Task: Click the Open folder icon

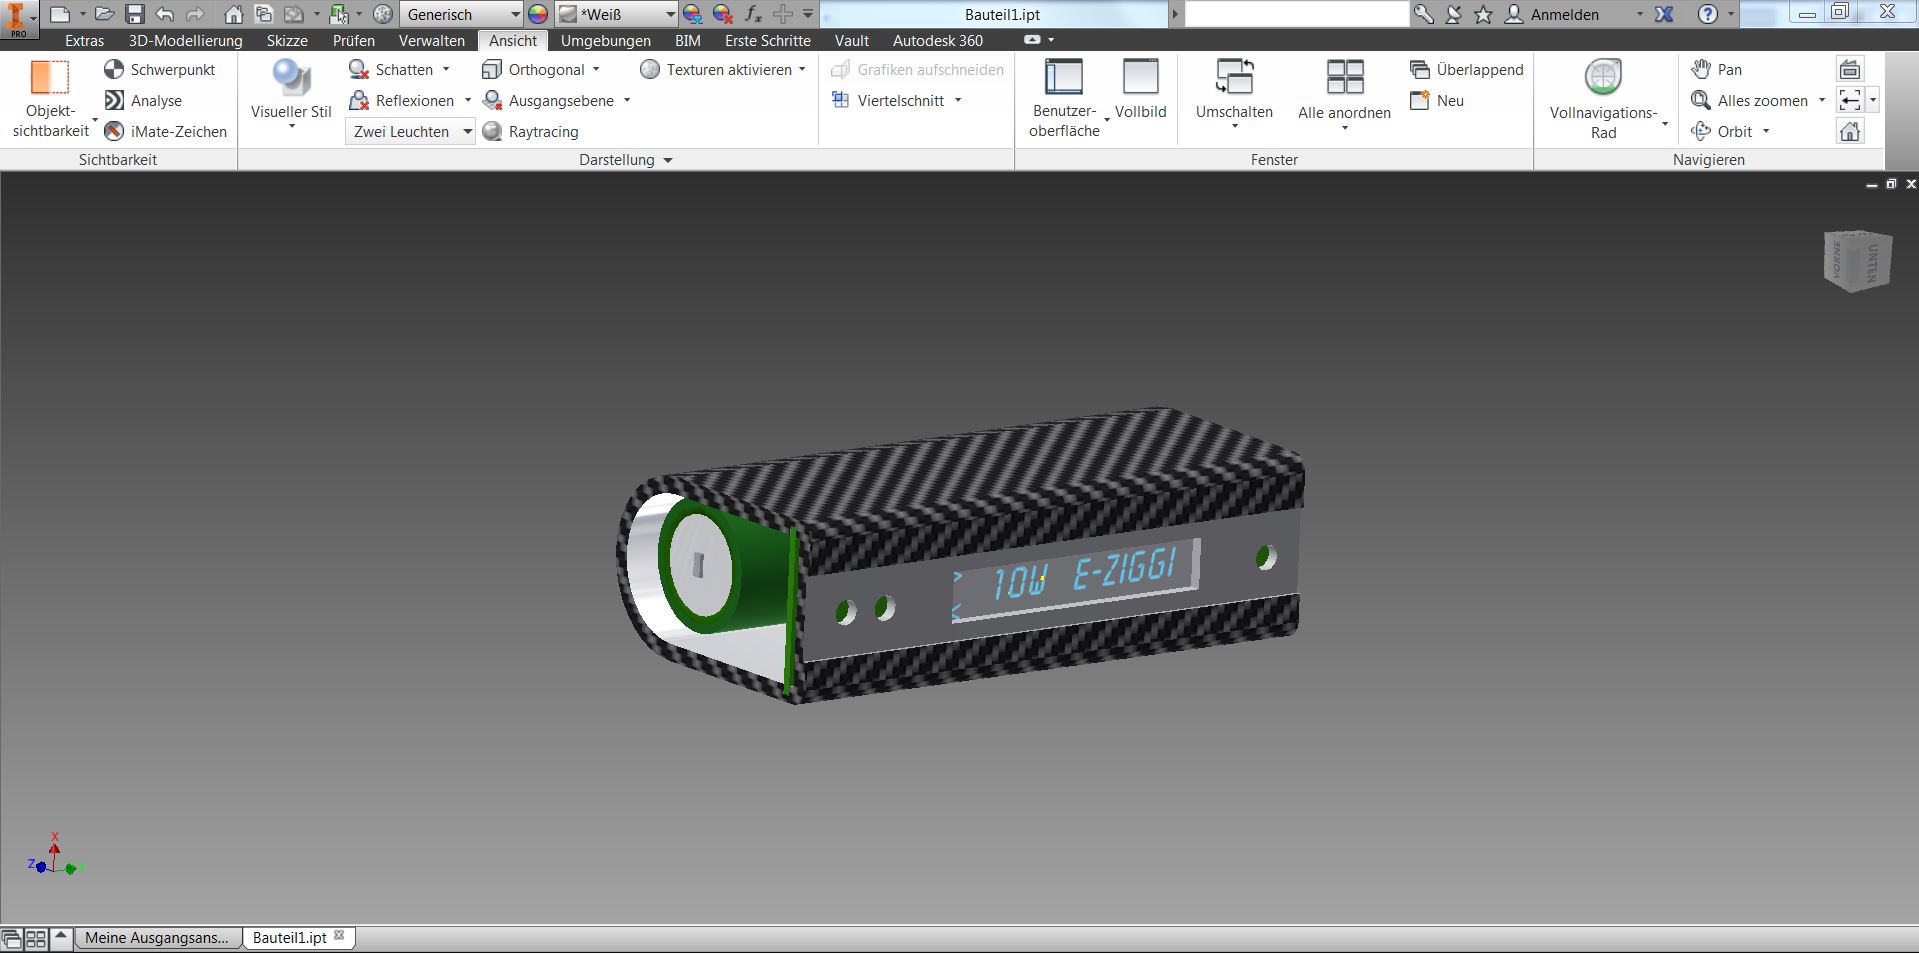Action: tap(104, 14)
